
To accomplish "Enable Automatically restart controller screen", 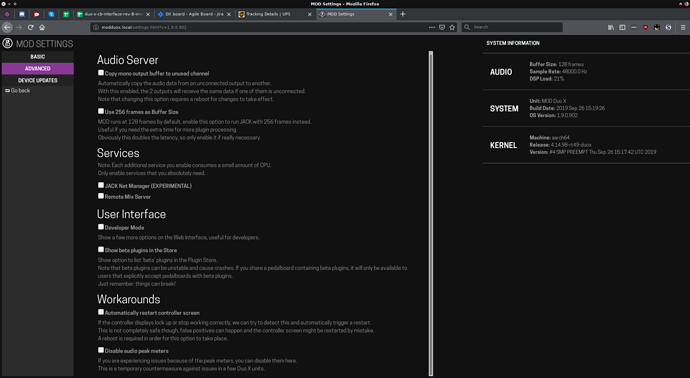I will [x=101, y=312].
